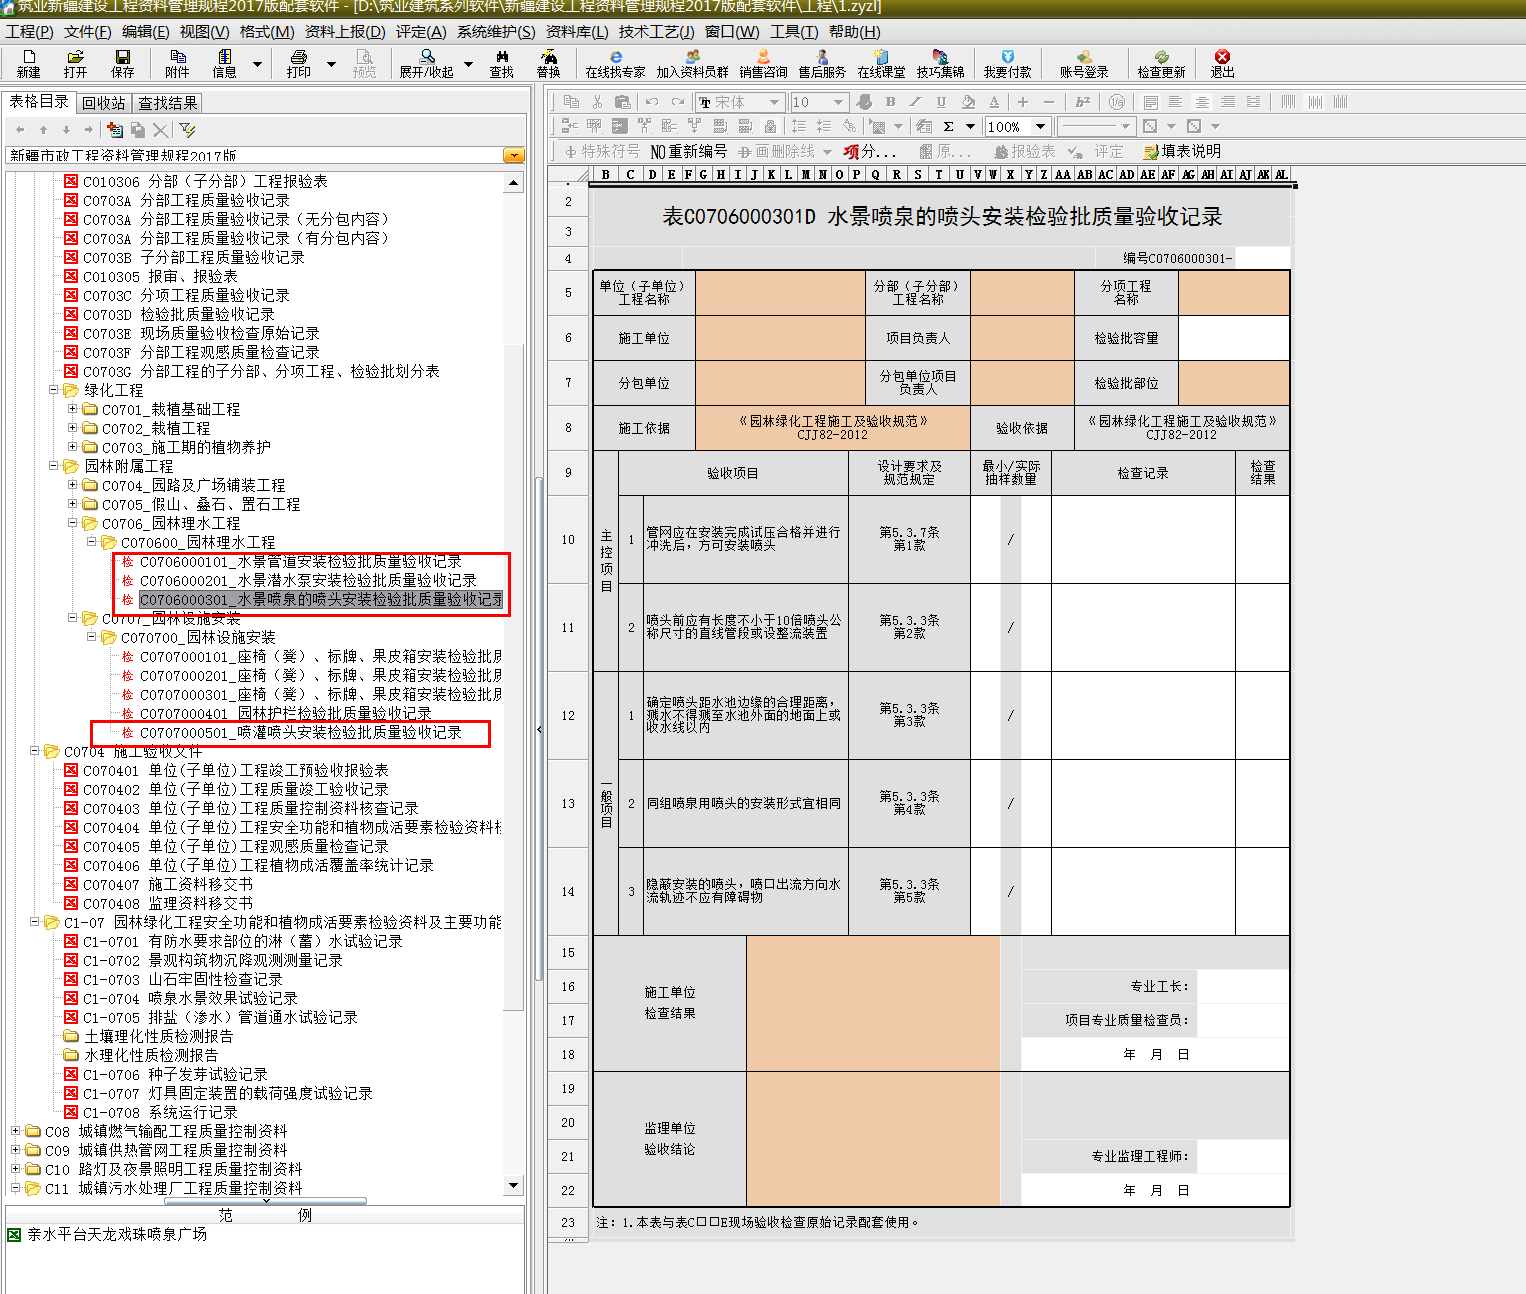Expand the C0702_栽植工程 folder
Screen dimensions: 1526x1294
click(73, 428)
